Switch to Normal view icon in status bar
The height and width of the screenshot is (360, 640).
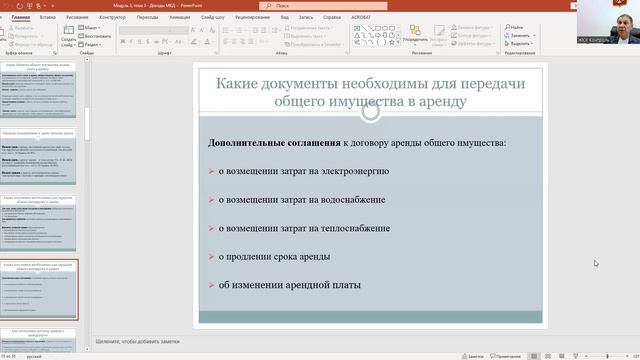(x=534, y=356)
